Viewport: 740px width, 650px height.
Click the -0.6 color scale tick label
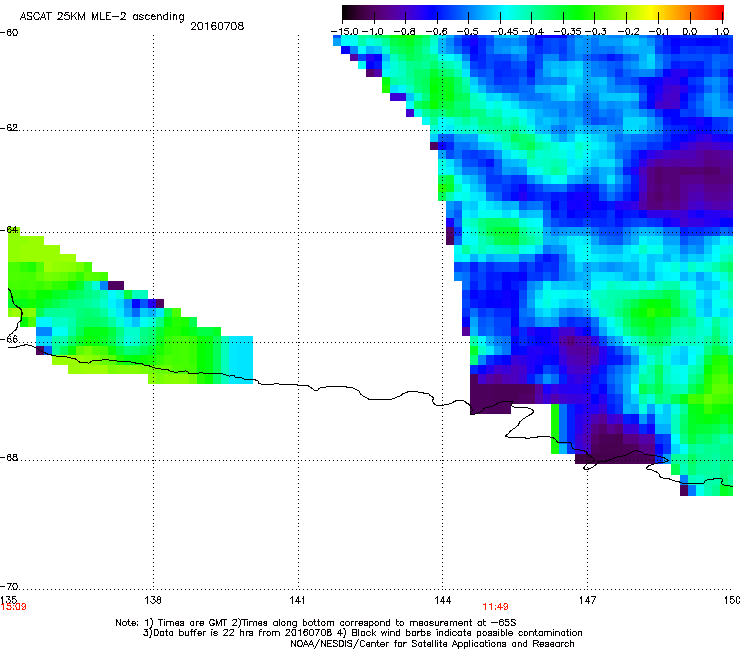coord(437,32)
